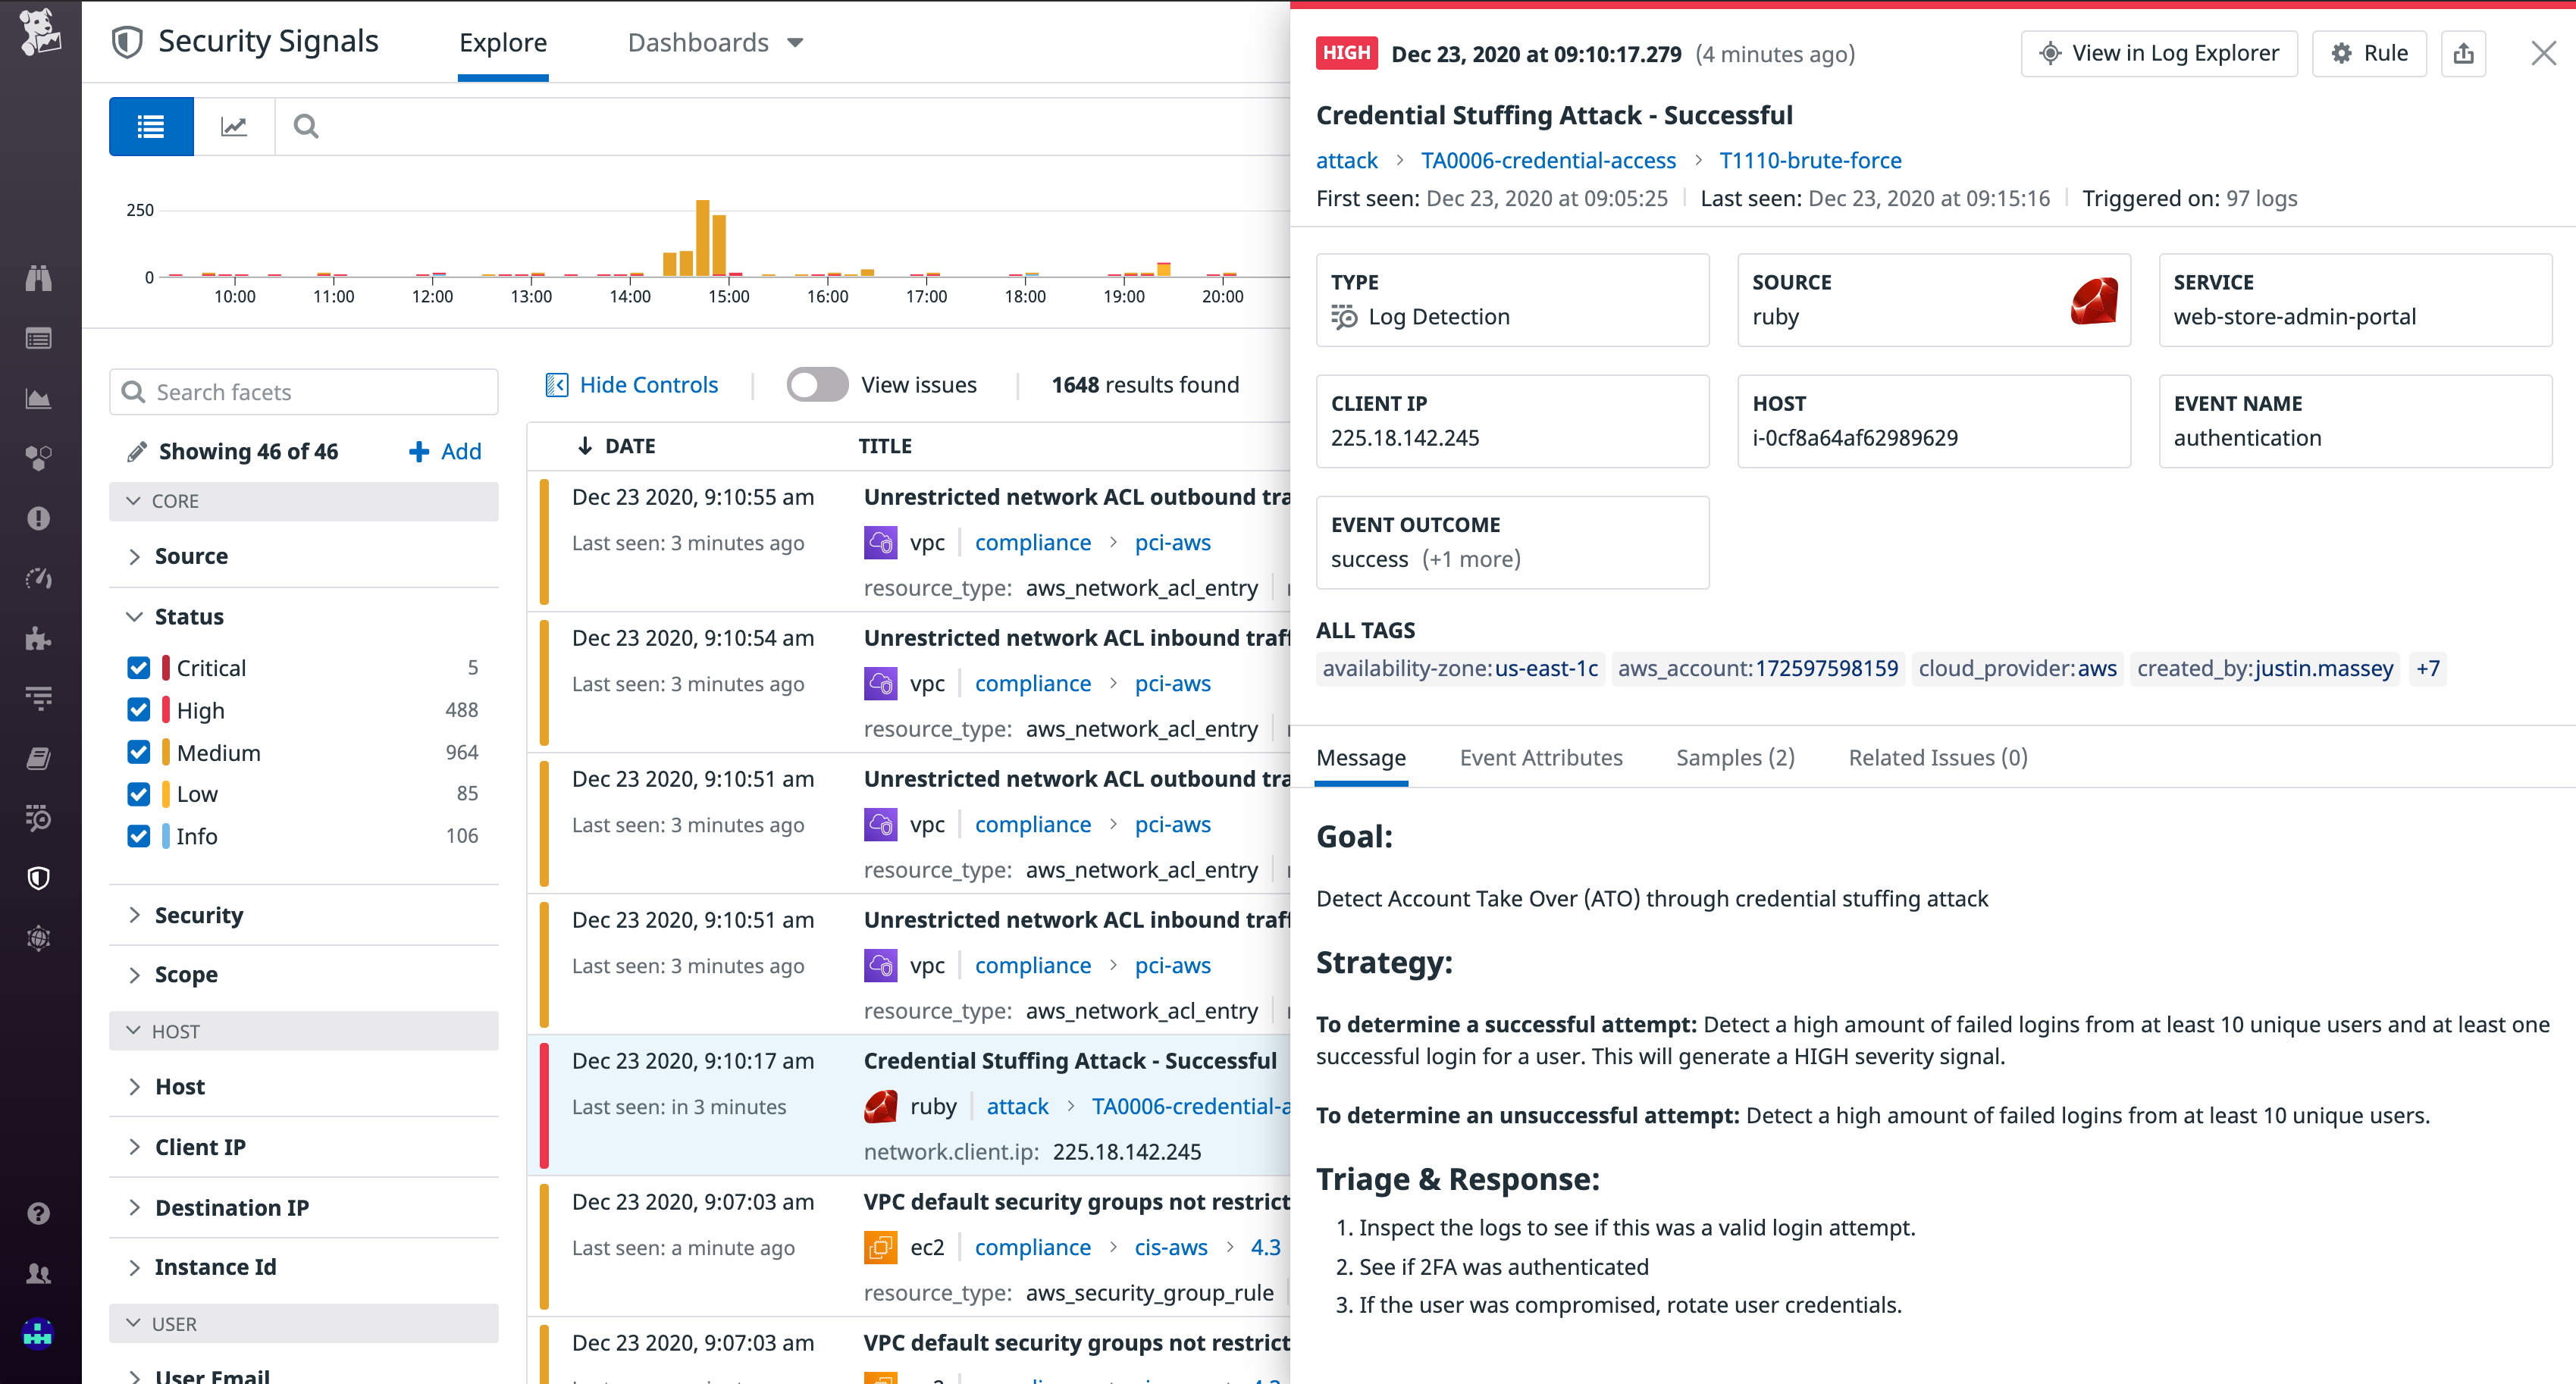Open the Samples (2) tab
The height and width of the screenshot is (1384, 2576).
pos(1735,758)
